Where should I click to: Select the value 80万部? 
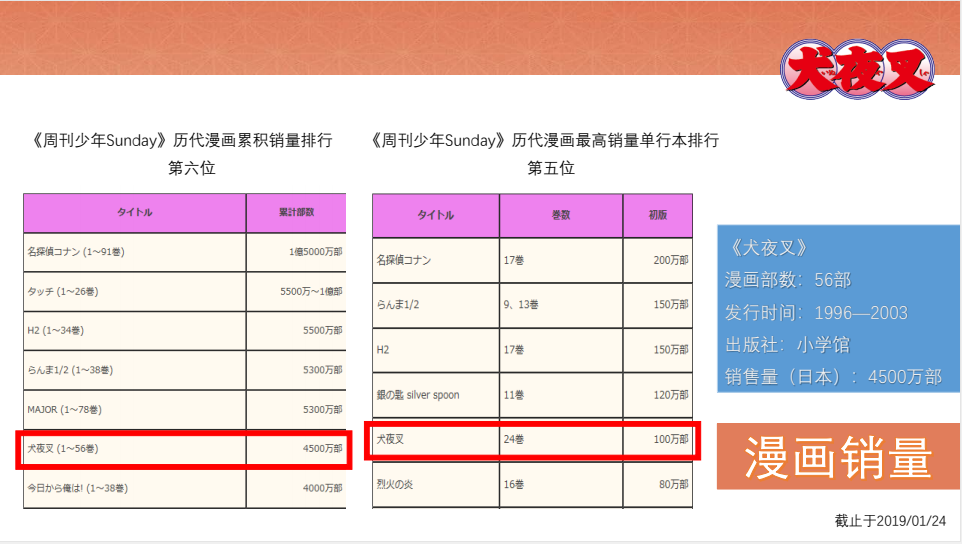click(674, 485)
